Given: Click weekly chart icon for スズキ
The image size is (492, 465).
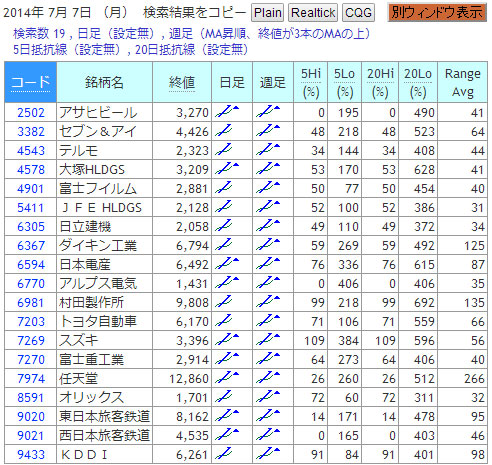Looking at the screenshot, I should pos(268,339).
